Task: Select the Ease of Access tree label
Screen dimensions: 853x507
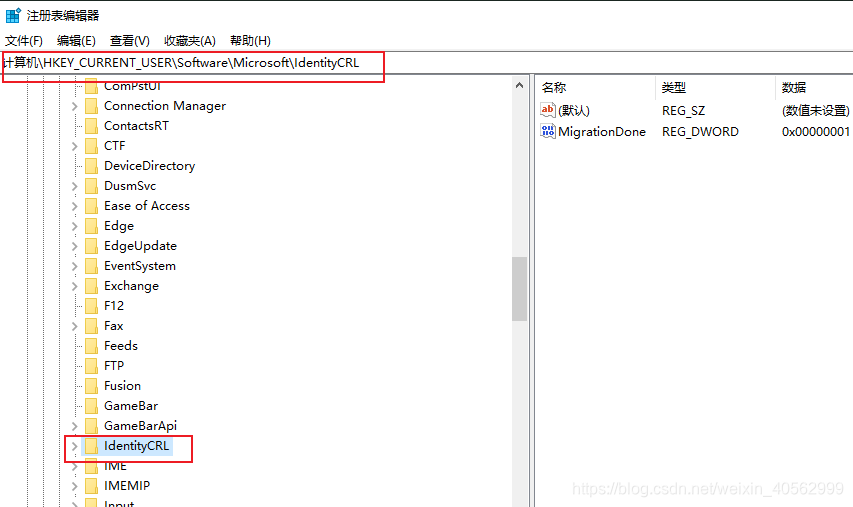Action: (147, 206)
